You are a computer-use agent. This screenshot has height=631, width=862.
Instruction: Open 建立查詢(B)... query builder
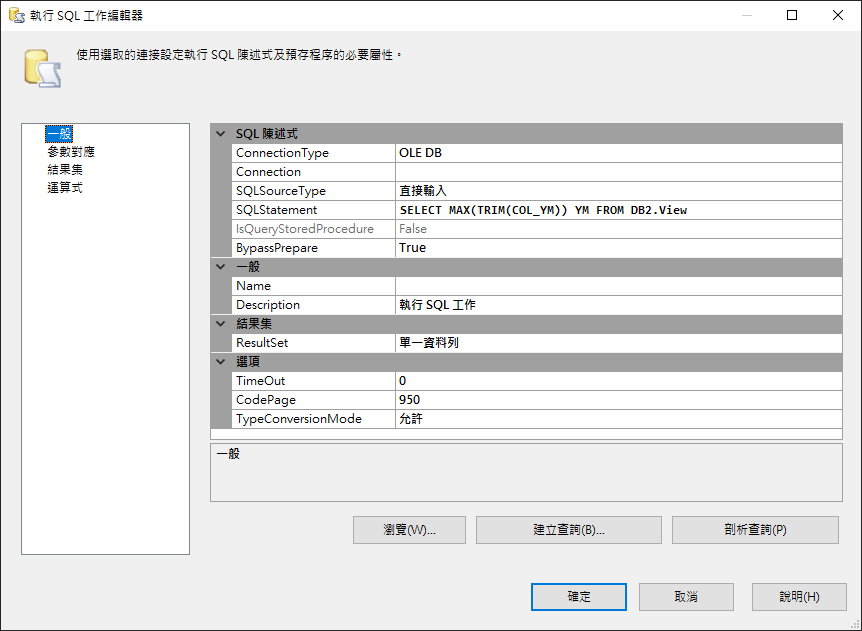(x=568, y=530)
